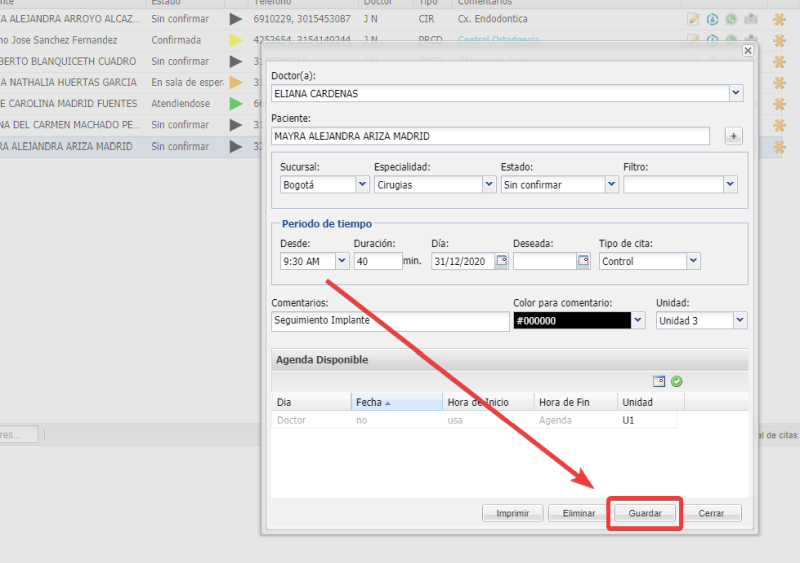Click the Guardar button
Image resolution: width=800 pixels, height=563 pixels.
[x=645, y=513]
